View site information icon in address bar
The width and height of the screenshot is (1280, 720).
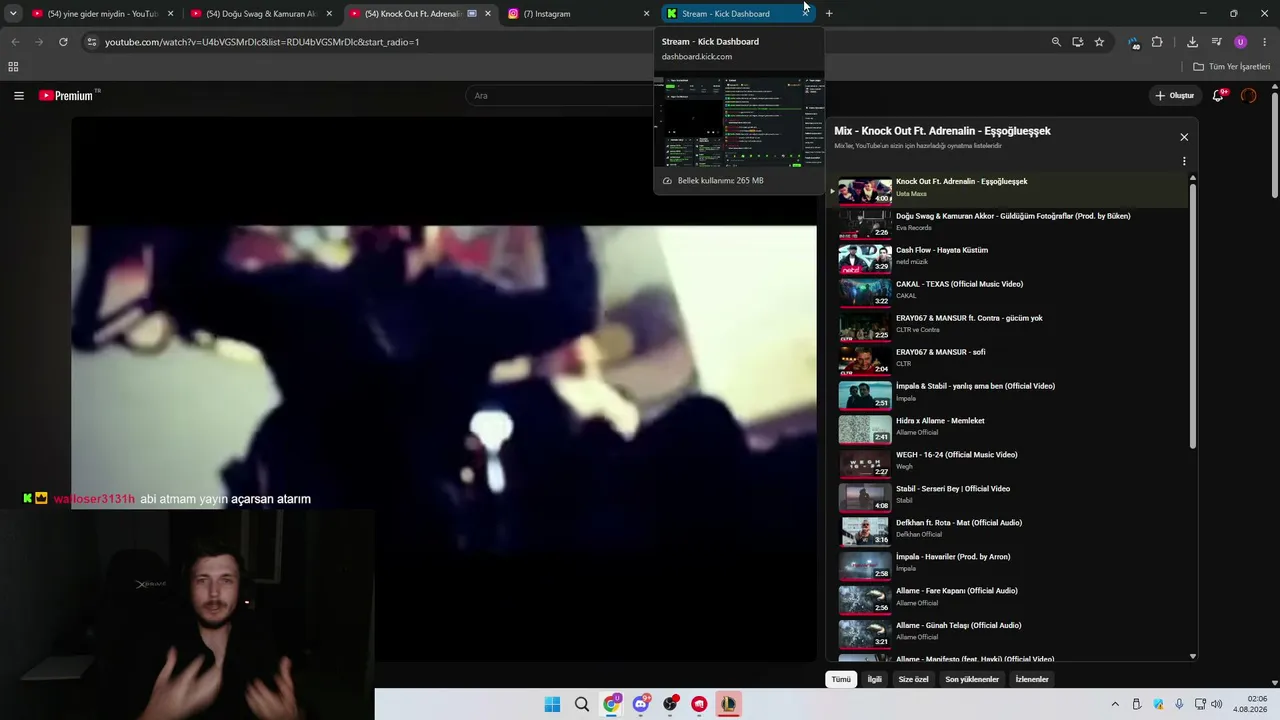[x=91, y=42]
